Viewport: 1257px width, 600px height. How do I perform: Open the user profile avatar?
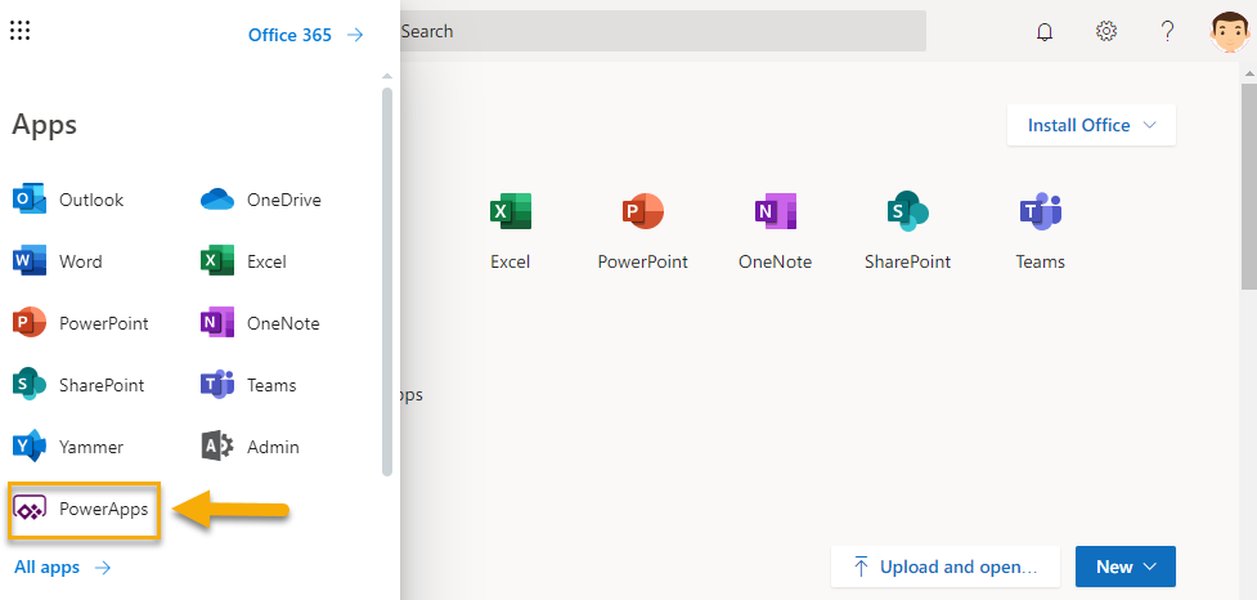[x=1229, y=31]
